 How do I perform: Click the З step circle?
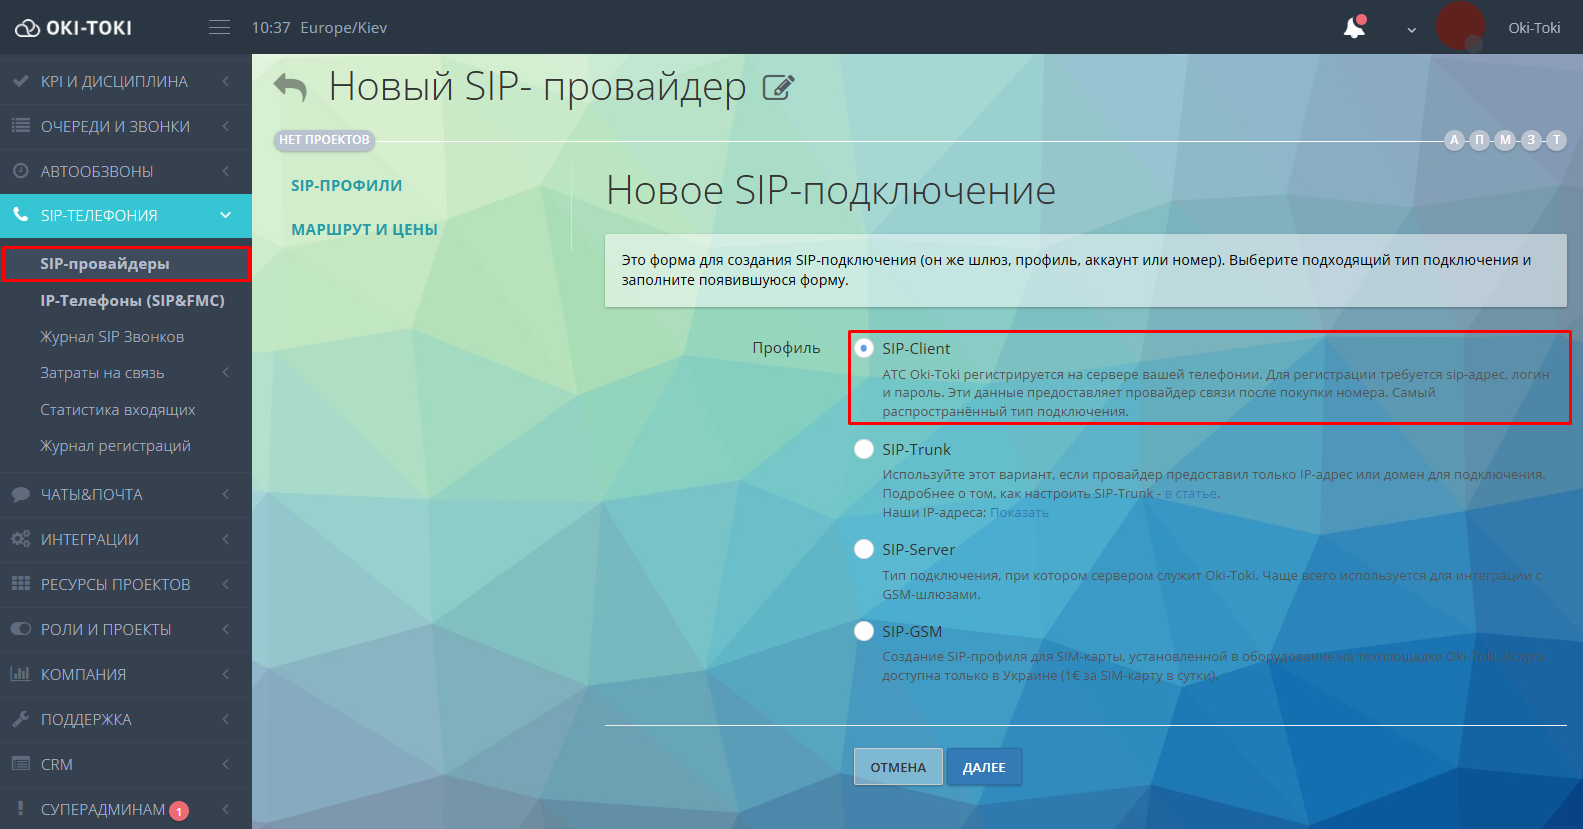[1531, 140]
